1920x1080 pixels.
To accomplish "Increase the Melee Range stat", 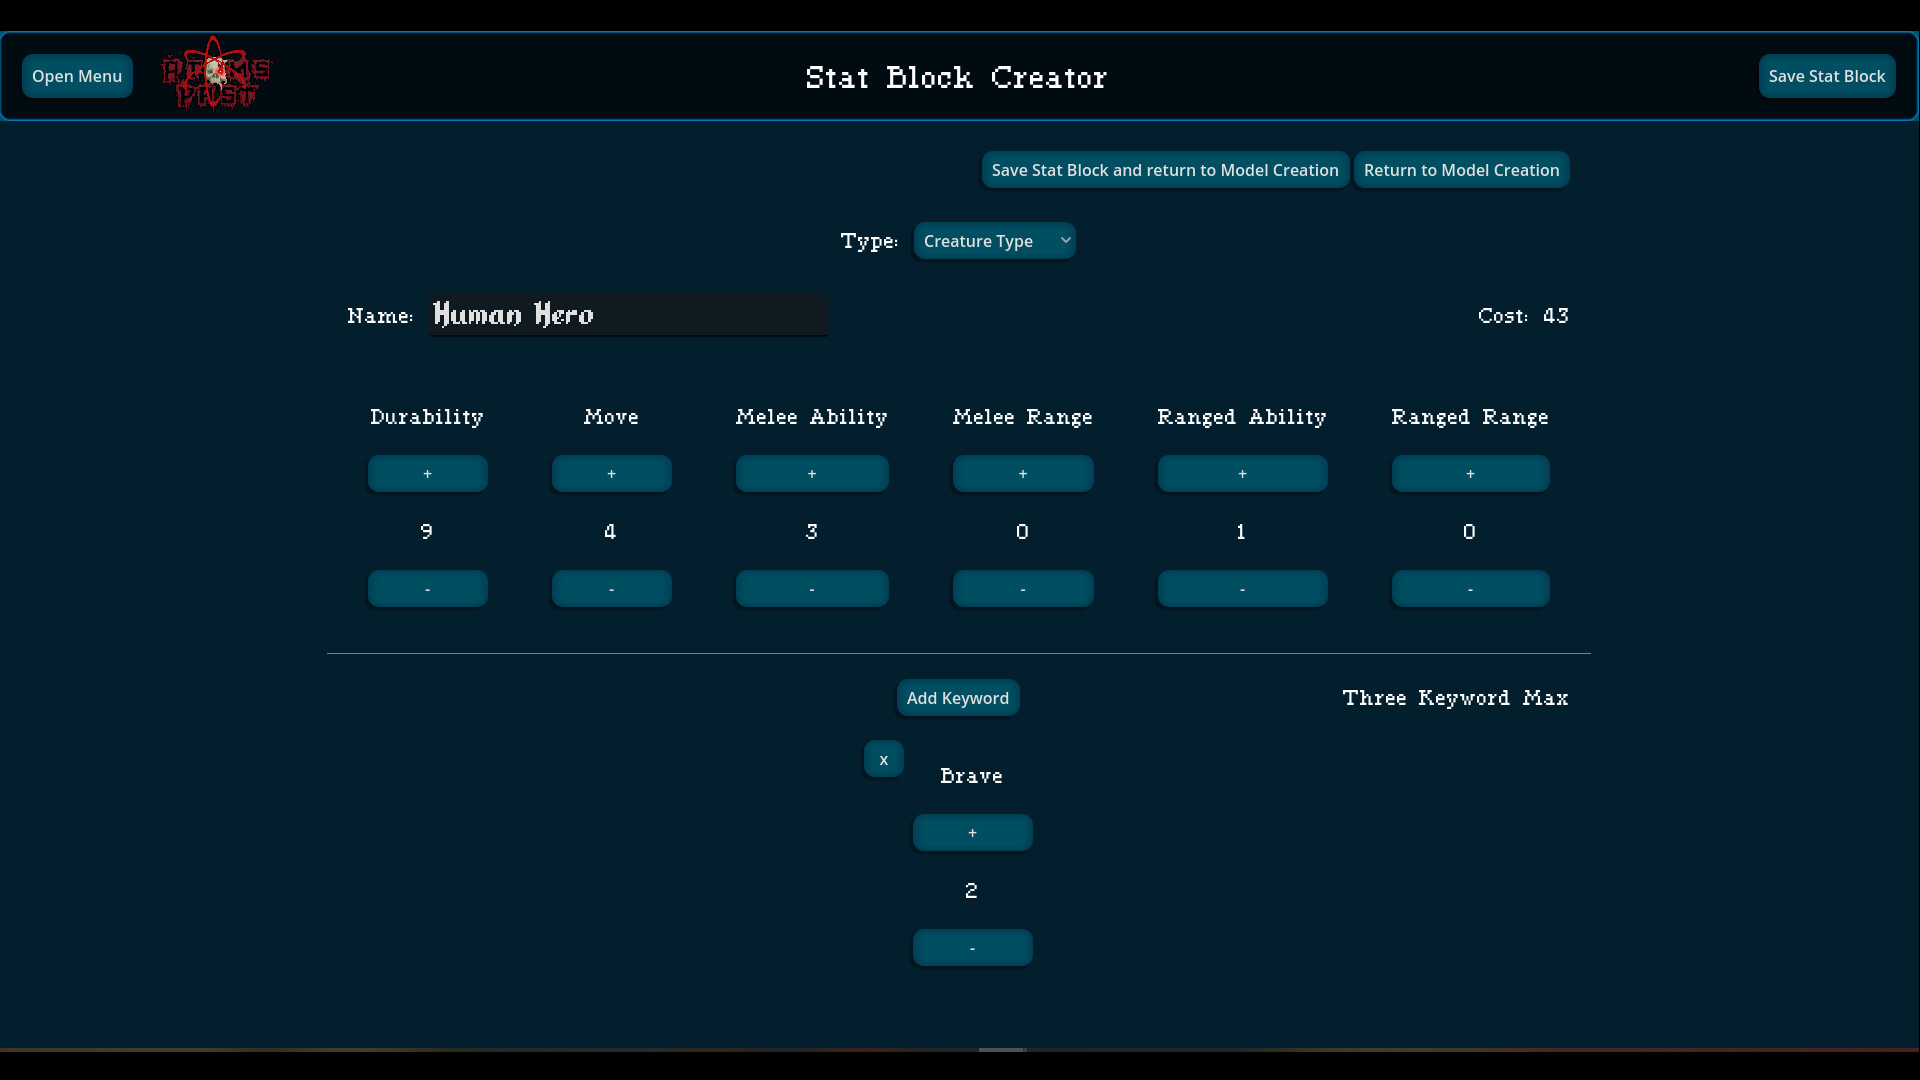I will 1023,473.
